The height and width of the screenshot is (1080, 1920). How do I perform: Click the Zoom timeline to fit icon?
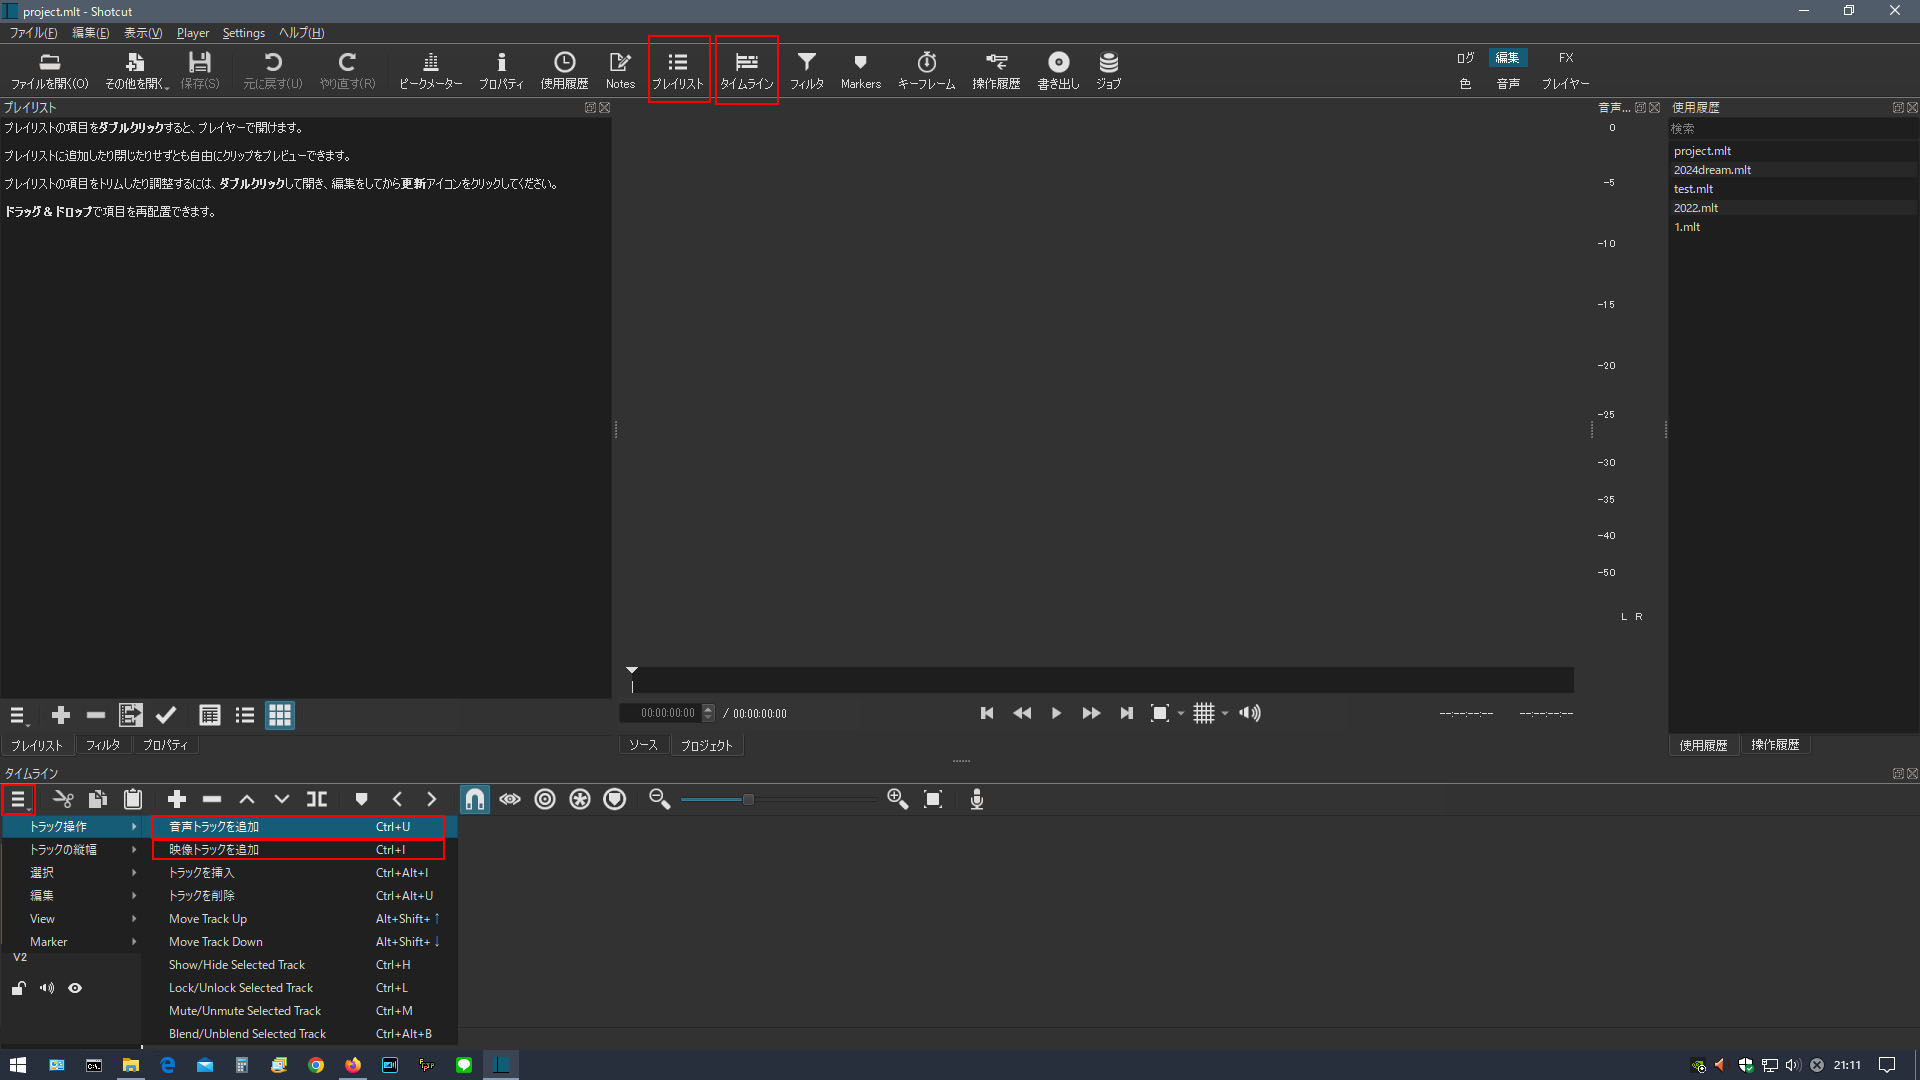[933, 799]
